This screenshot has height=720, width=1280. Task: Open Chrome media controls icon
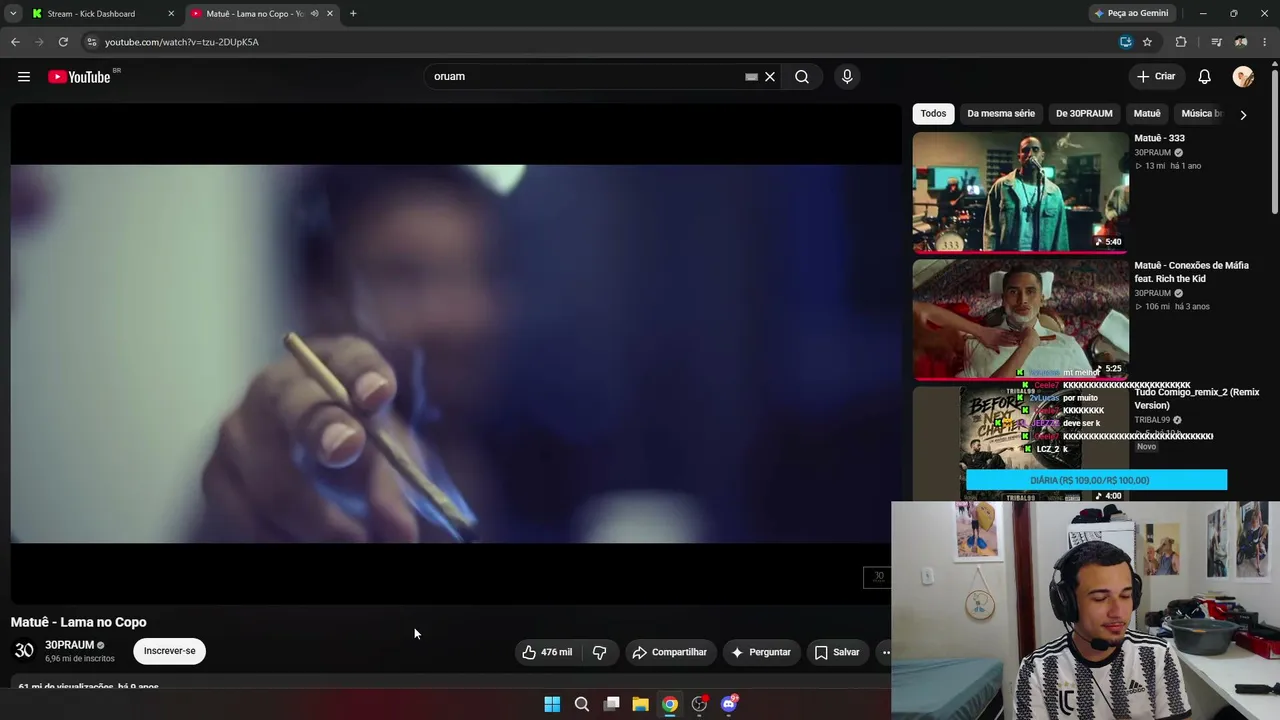coord(1216,42)
